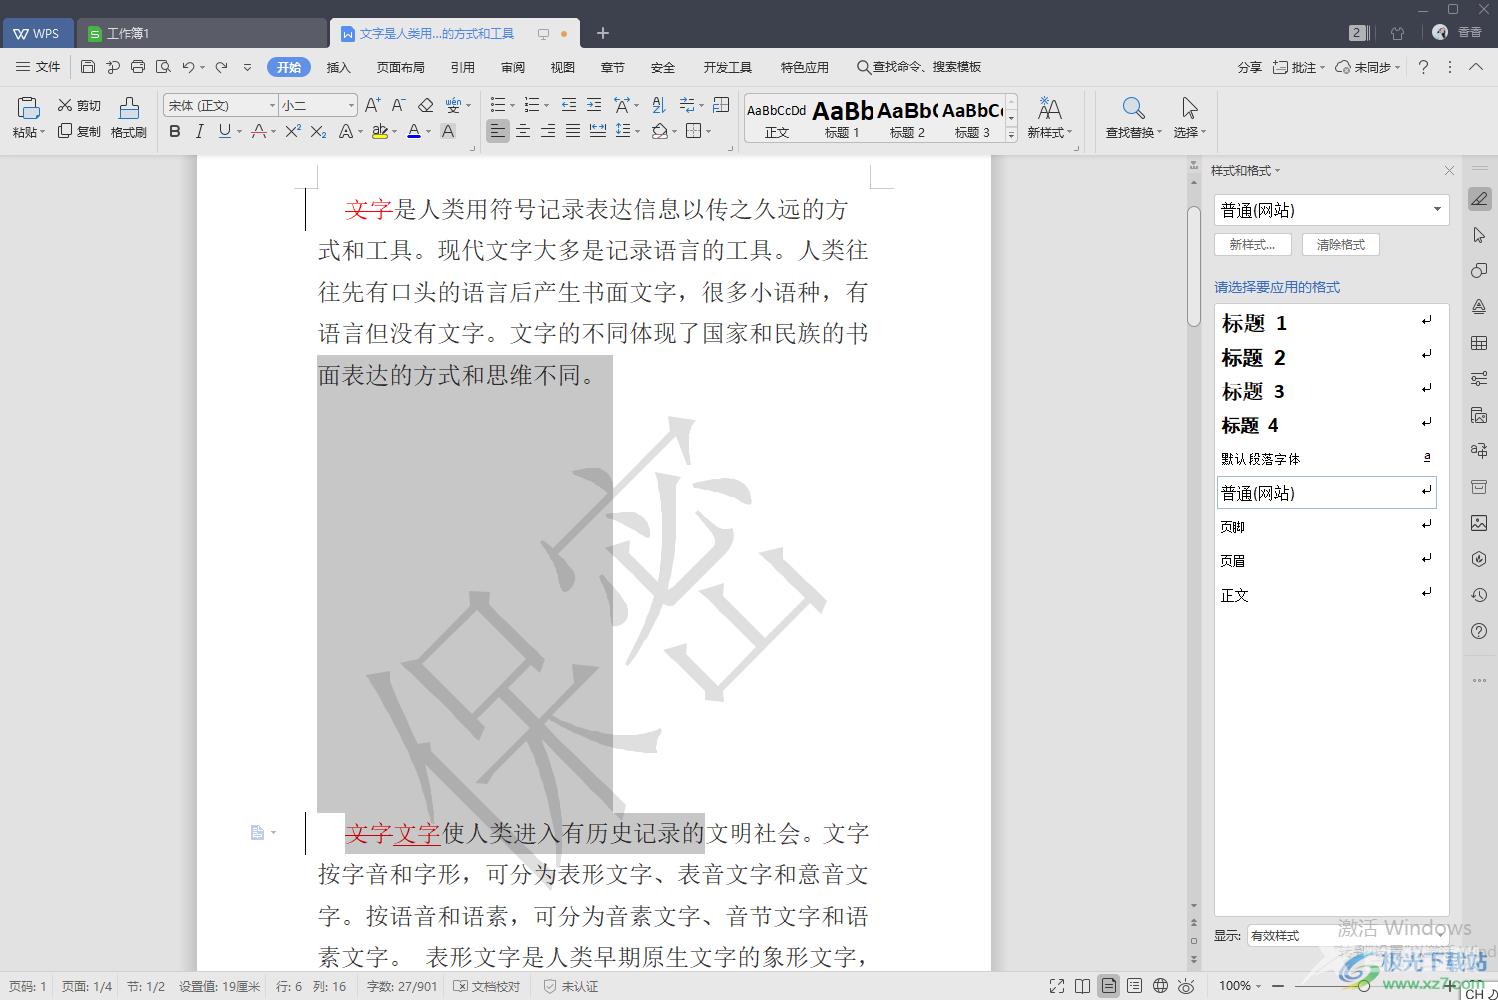
Task: Open the font name dropdown 宋体 (正文)
Action: click(271, 105)
